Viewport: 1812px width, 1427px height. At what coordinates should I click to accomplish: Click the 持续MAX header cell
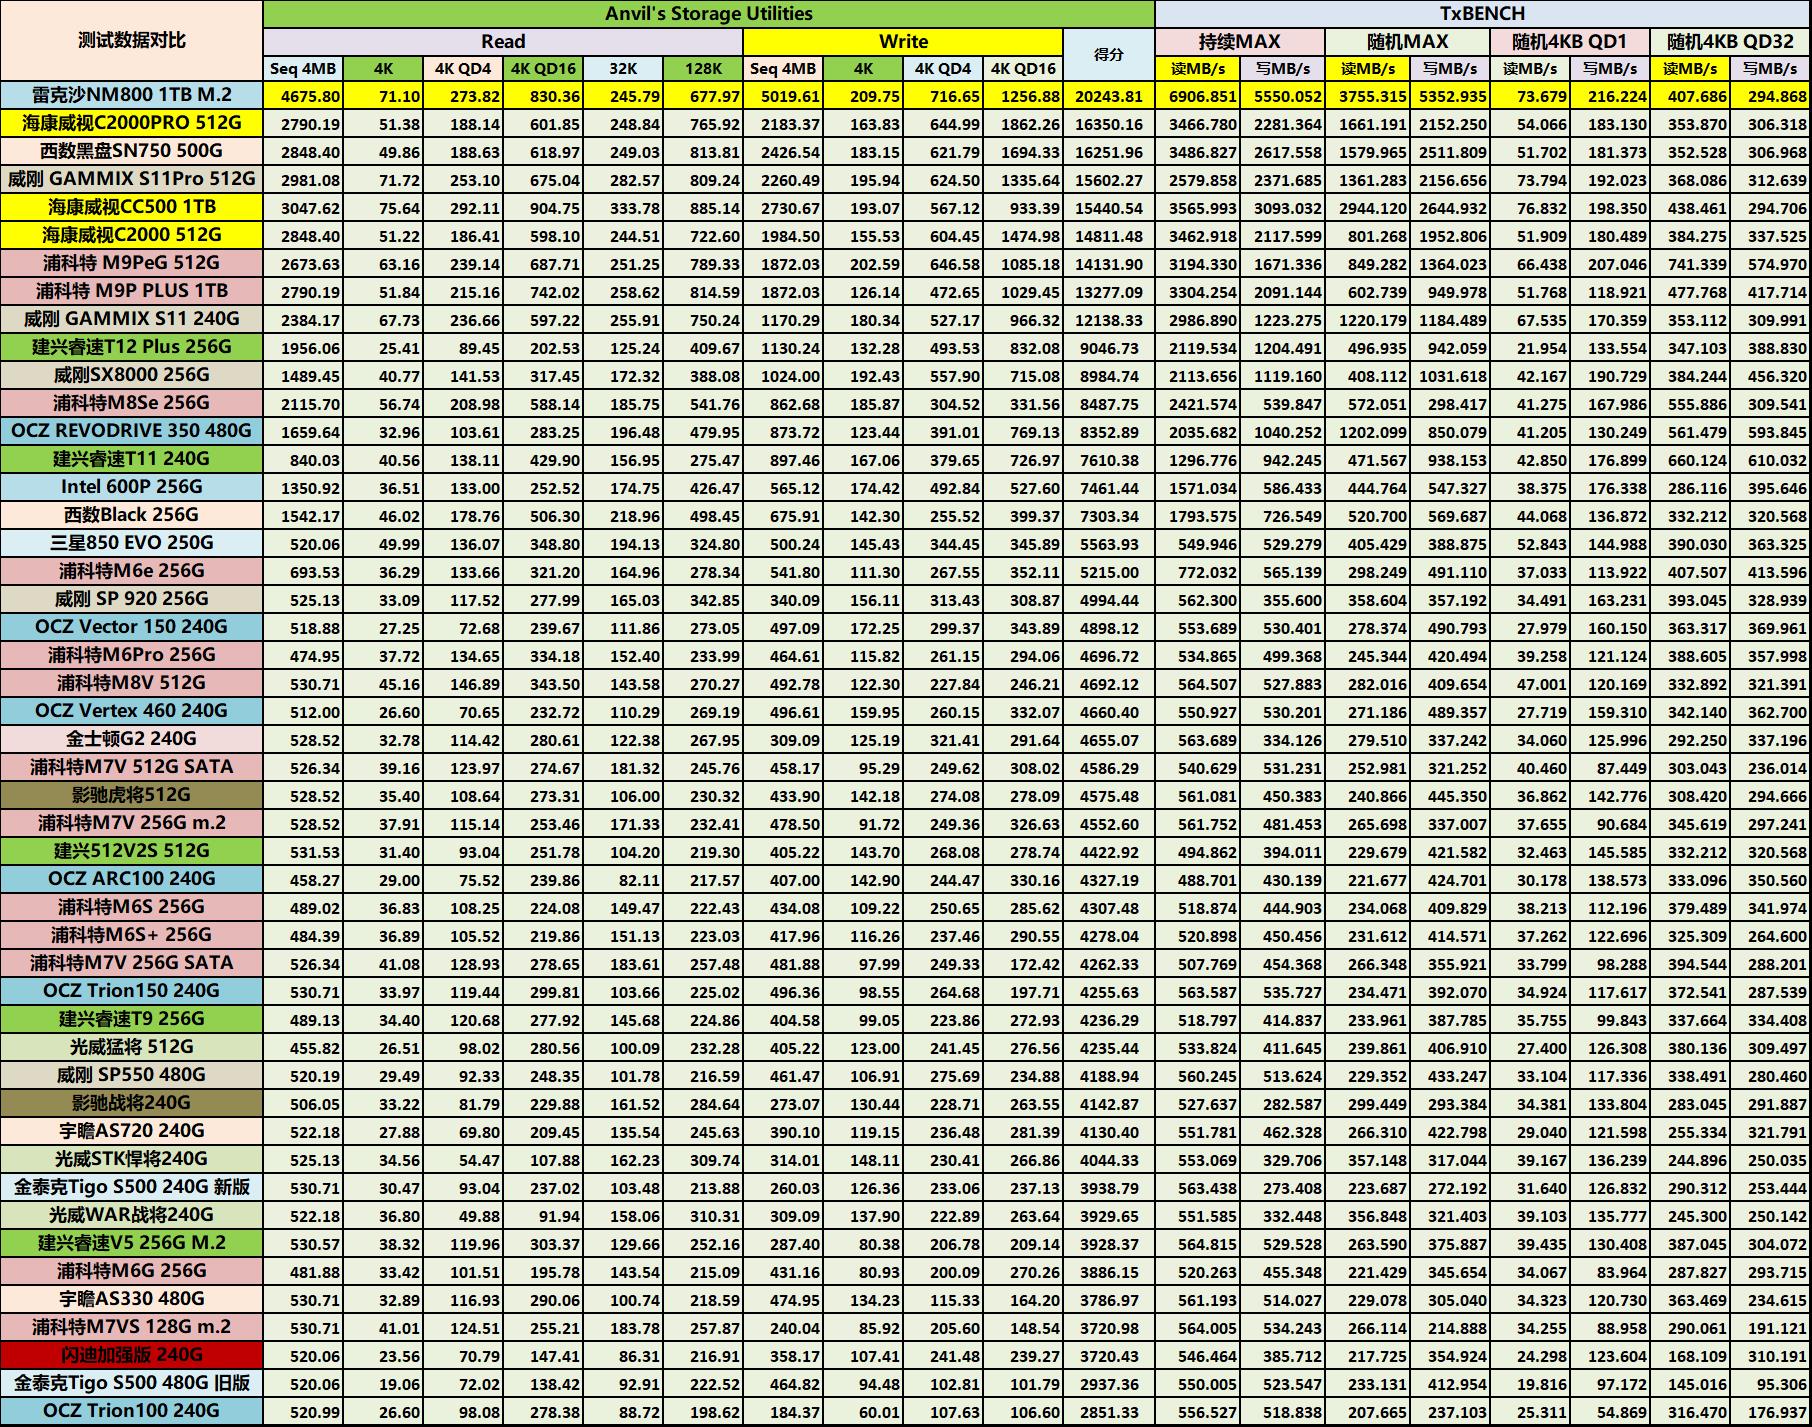1240,42
